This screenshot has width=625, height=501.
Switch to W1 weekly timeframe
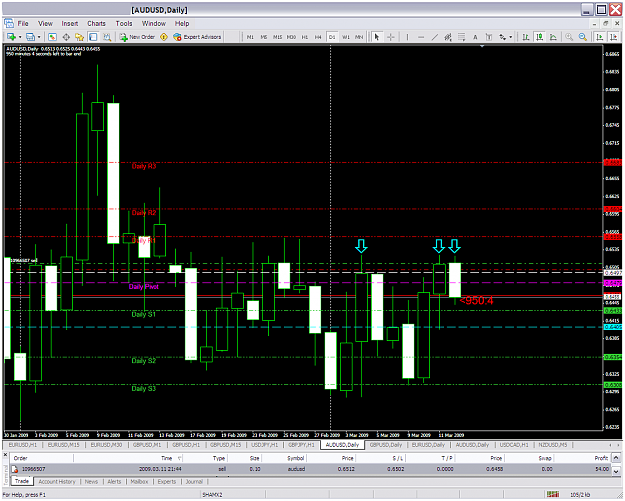pyautogui.click(x=346, y=37)
